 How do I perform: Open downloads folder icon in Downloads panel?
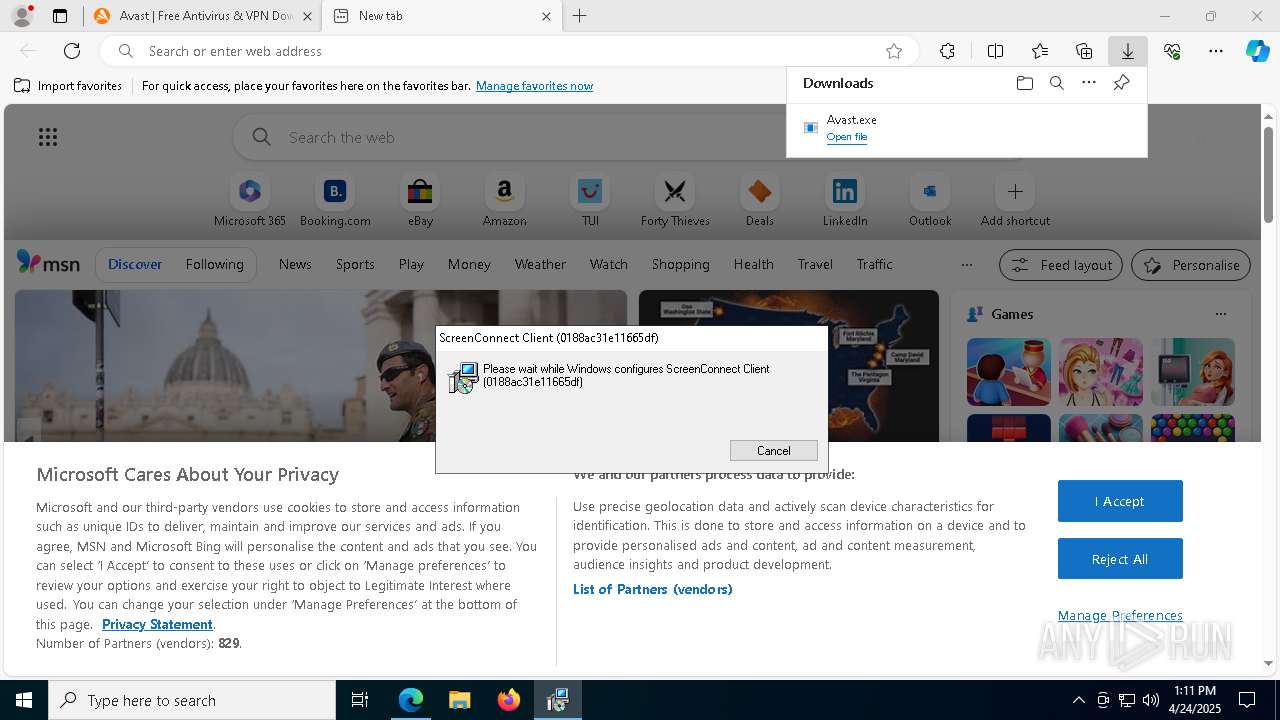pos(1025,83)
